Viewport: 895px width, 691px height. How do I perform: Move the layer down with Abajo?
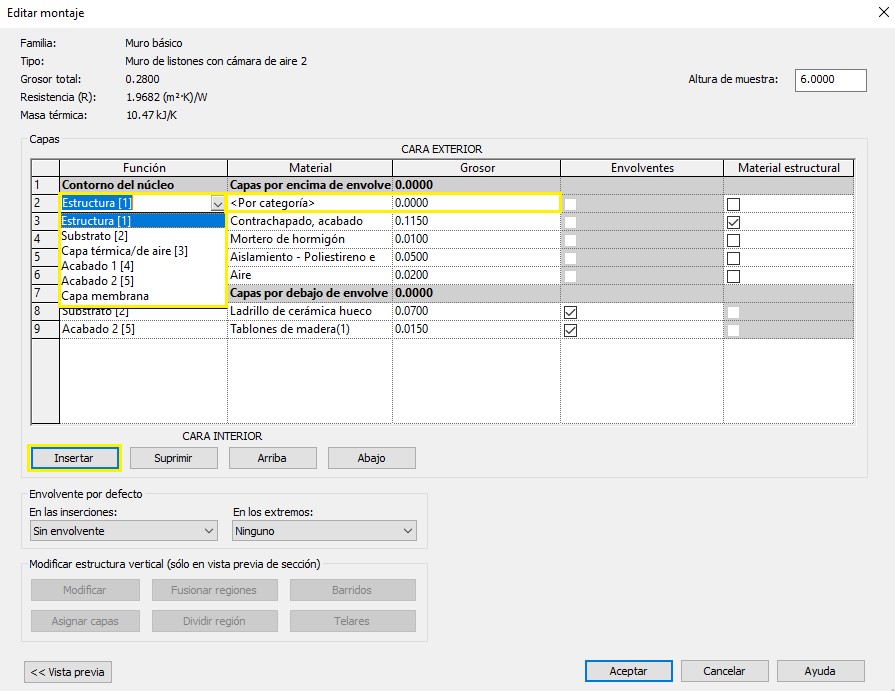371,458
